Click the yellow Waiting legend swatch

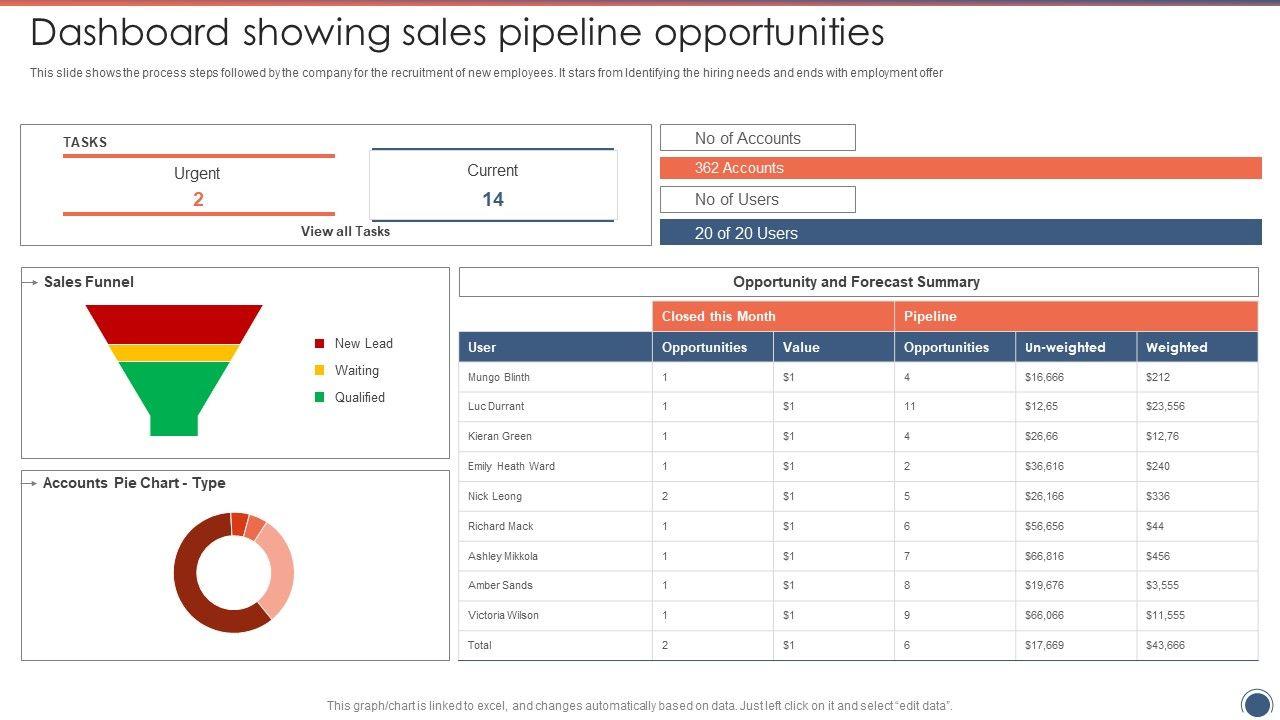[x=320, y=370]
